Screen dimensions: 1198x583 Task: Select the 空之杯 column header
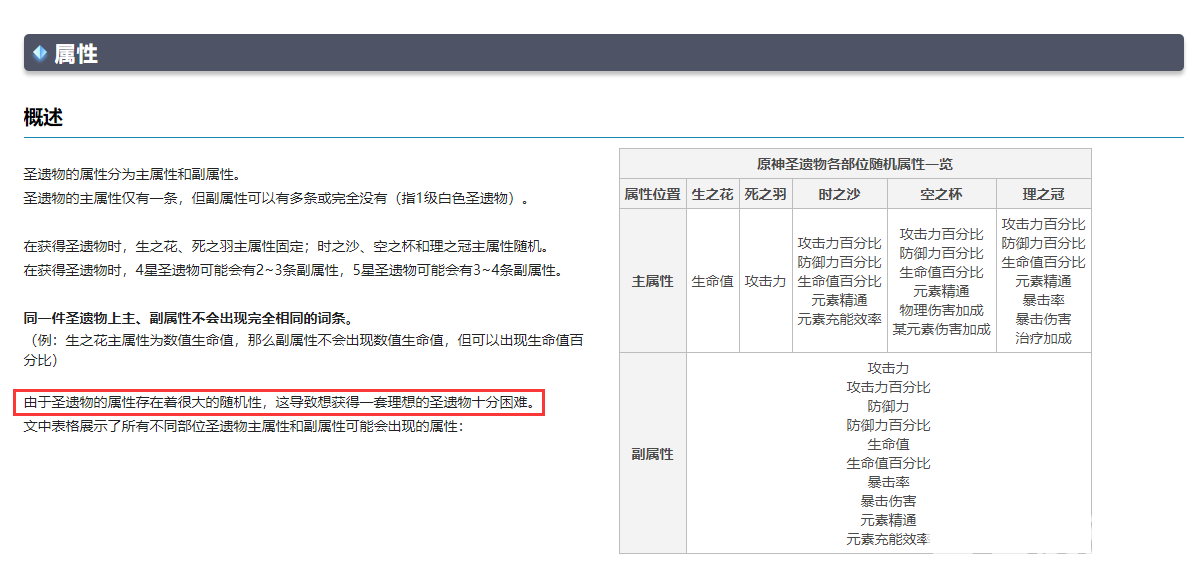click(941, 194)
